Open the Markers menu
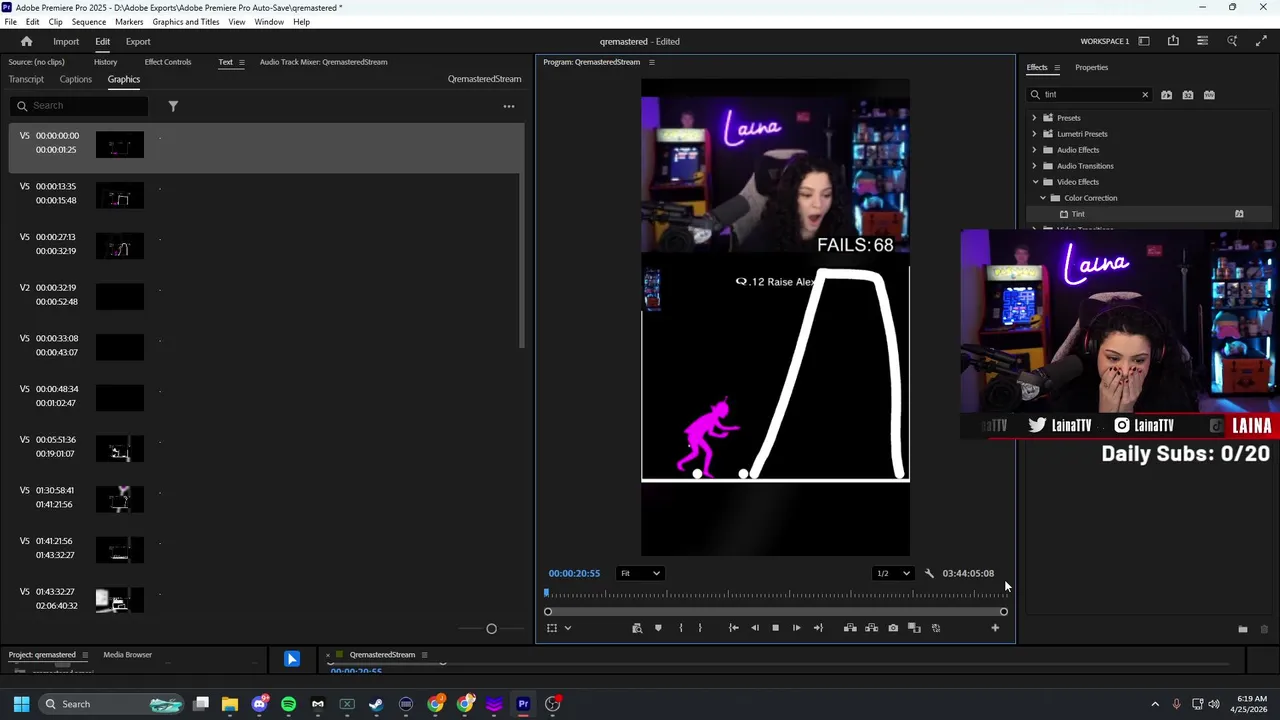Viewport: 1280px width, 720px height. (x=129, y=22)
